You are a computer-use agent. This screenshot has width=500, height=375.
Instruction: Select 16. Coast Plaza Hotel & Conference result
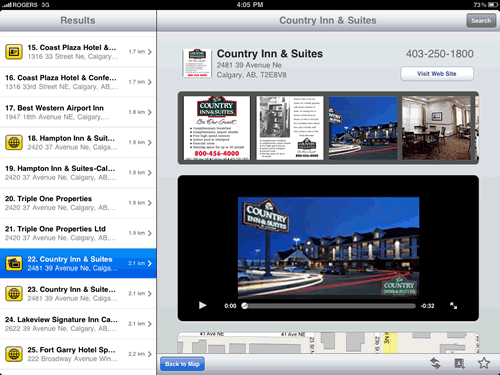point(78,82)
